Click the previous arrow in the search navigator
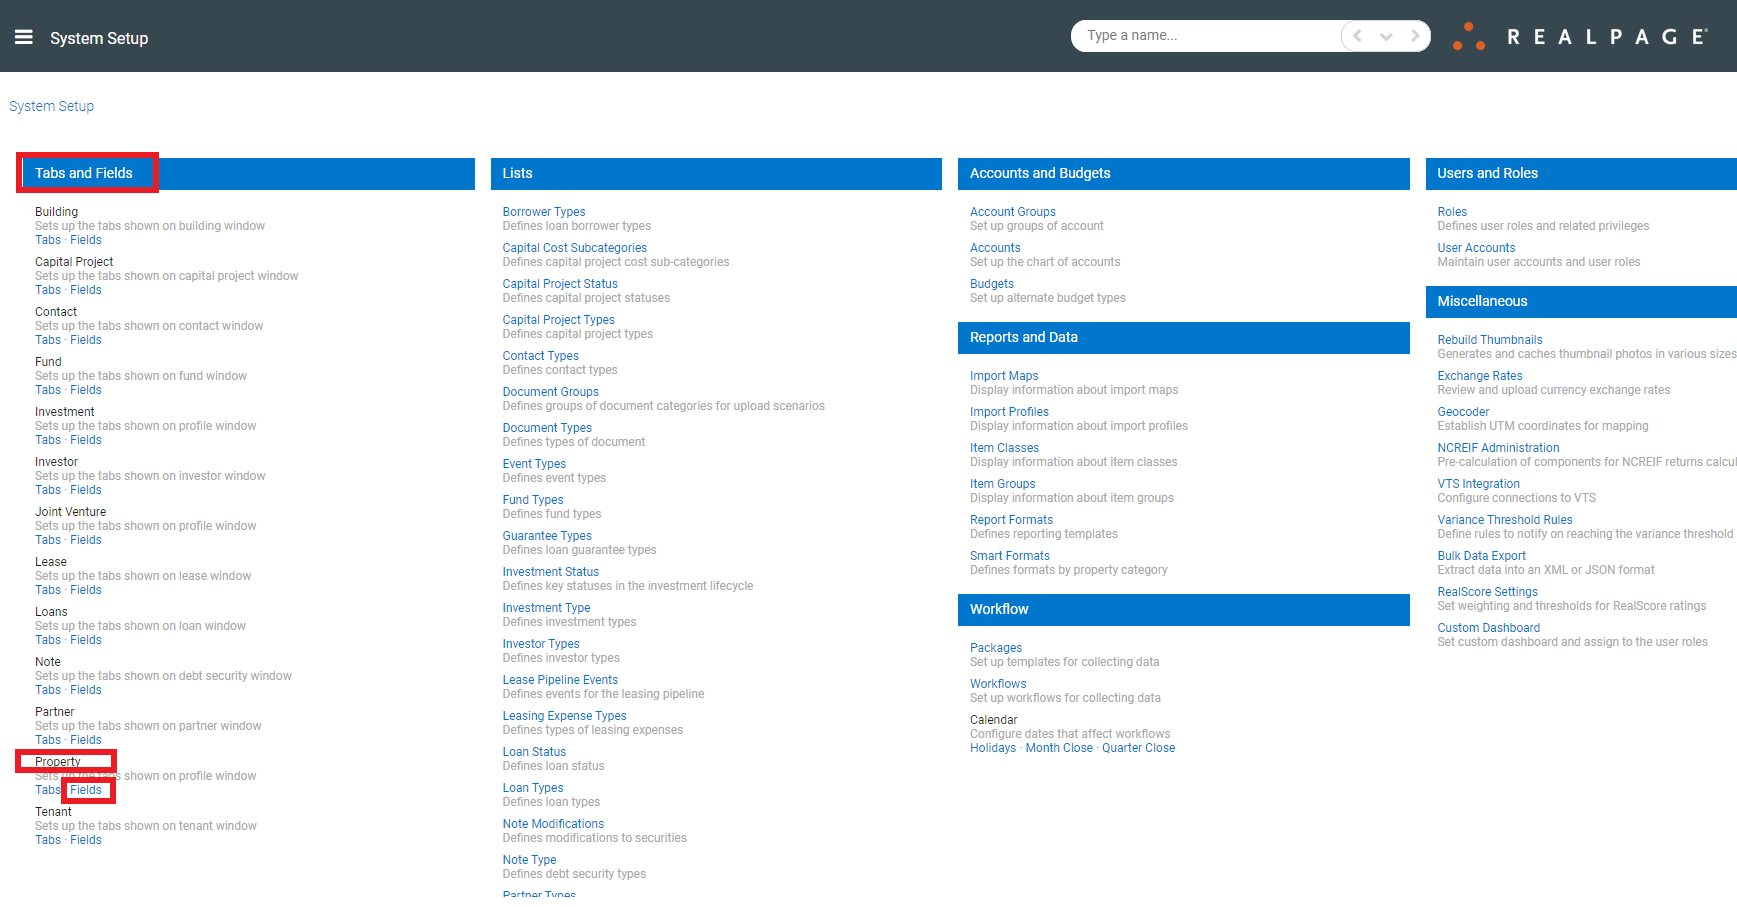 coord(1356,35)
